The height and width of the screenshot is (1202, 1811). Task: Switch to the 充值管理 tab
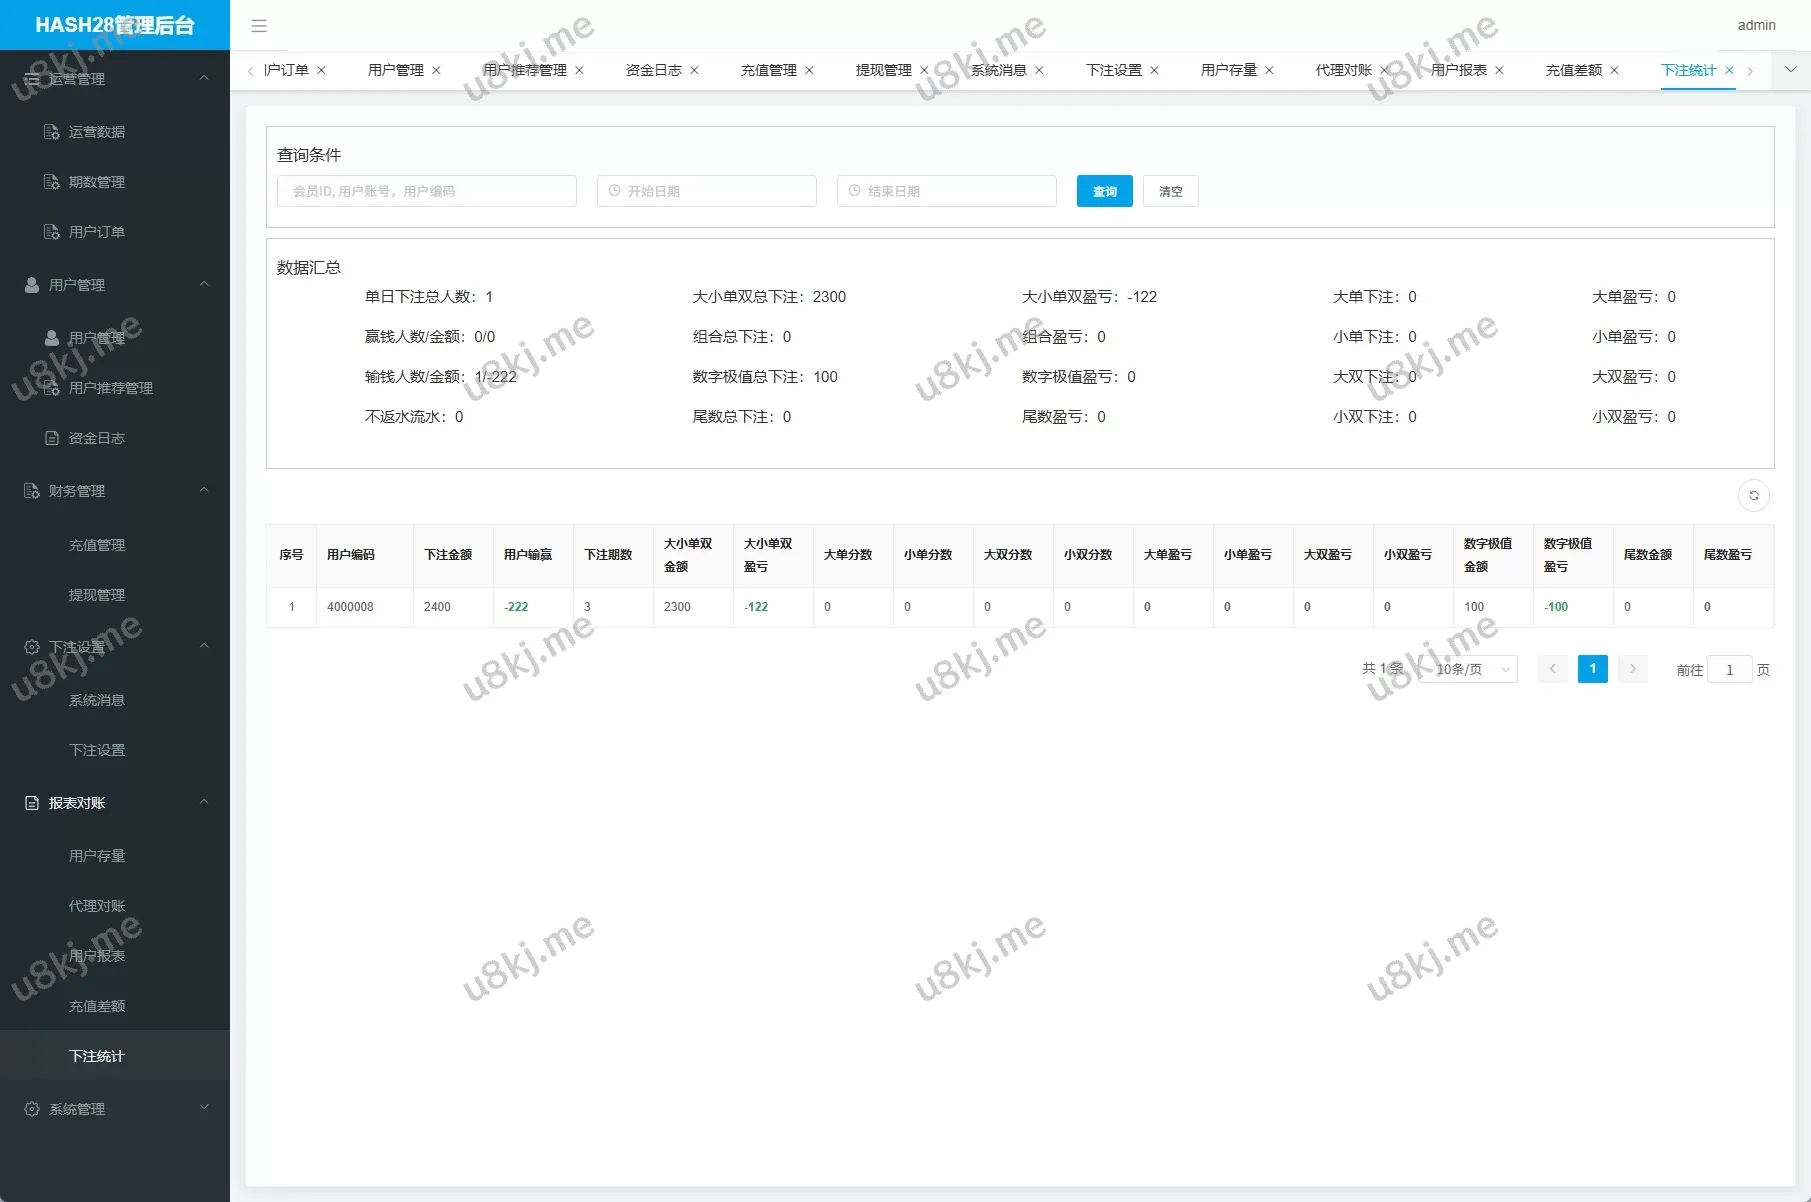[768, 71]
